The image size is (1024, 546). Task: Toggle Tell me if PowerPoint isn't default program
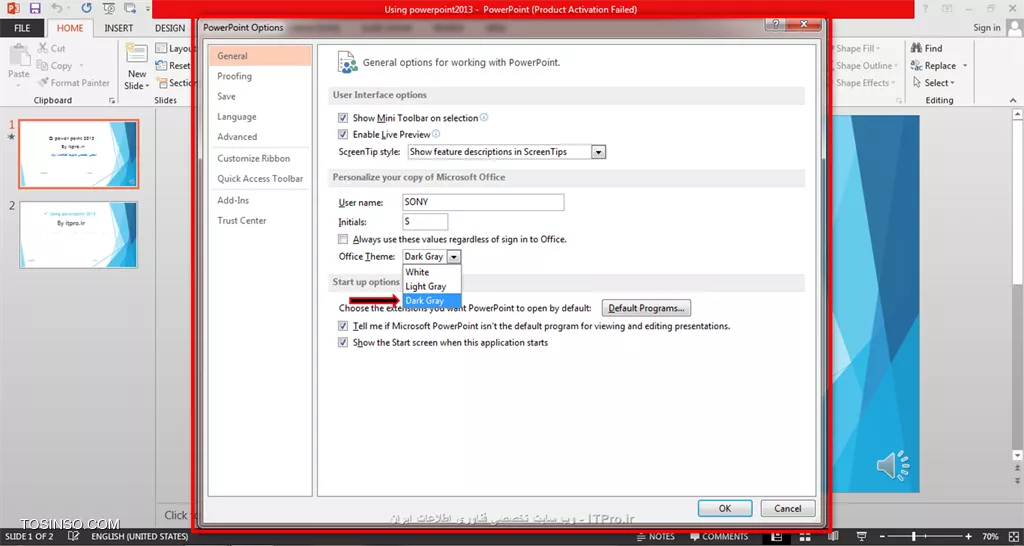(343, 326)
